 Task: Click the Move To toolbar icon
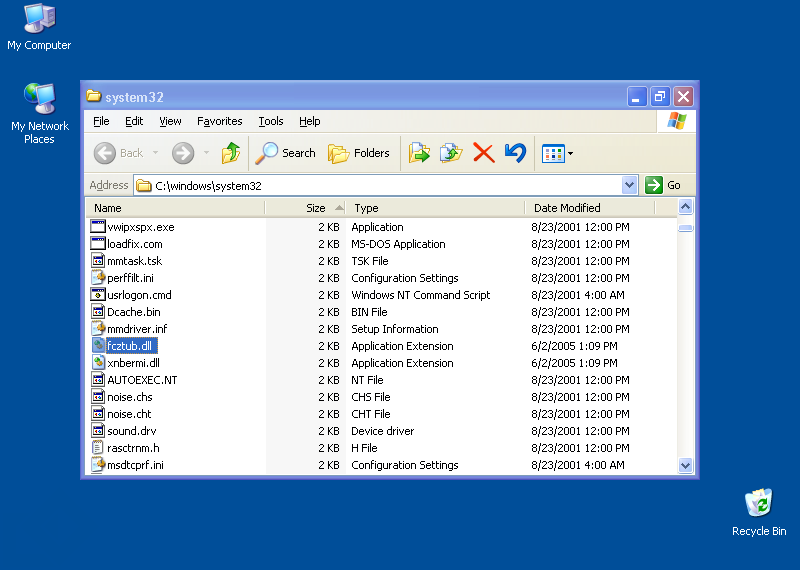point(419,153)
